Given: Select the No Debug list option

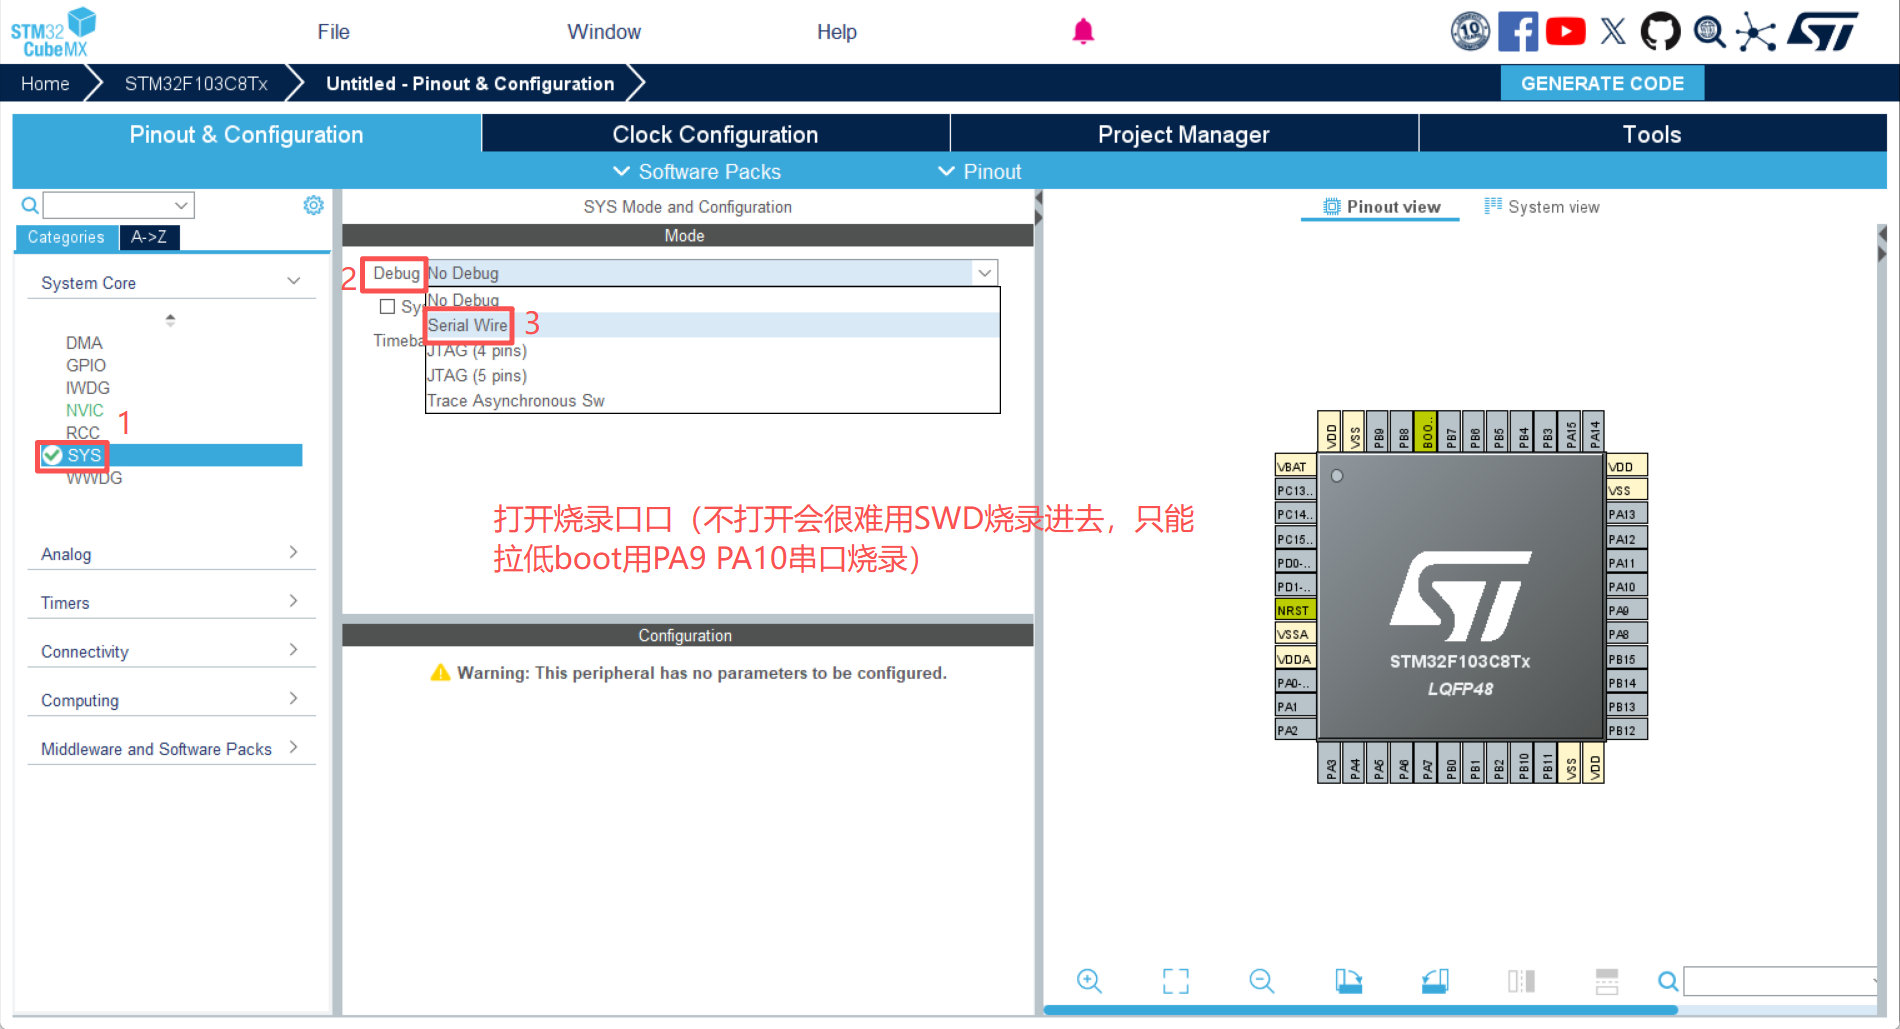Looking at the screenshot, I should click(x=712, y=300).
